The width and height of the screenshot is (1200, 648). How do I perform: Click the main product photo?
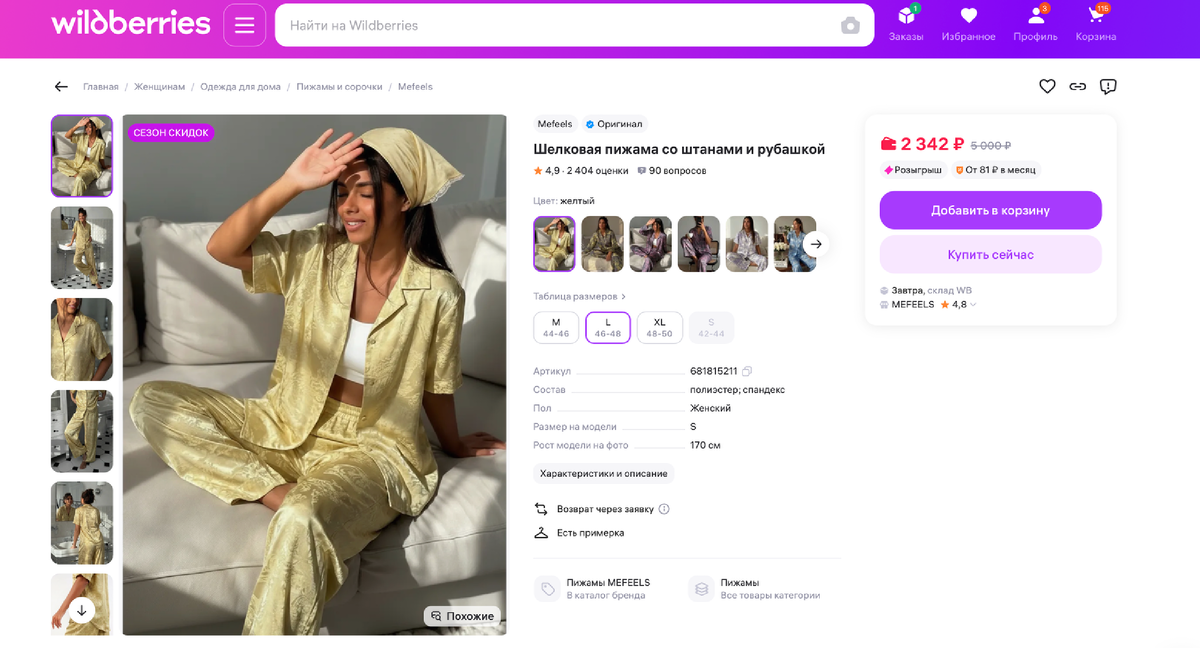click(x=315, y=375)
